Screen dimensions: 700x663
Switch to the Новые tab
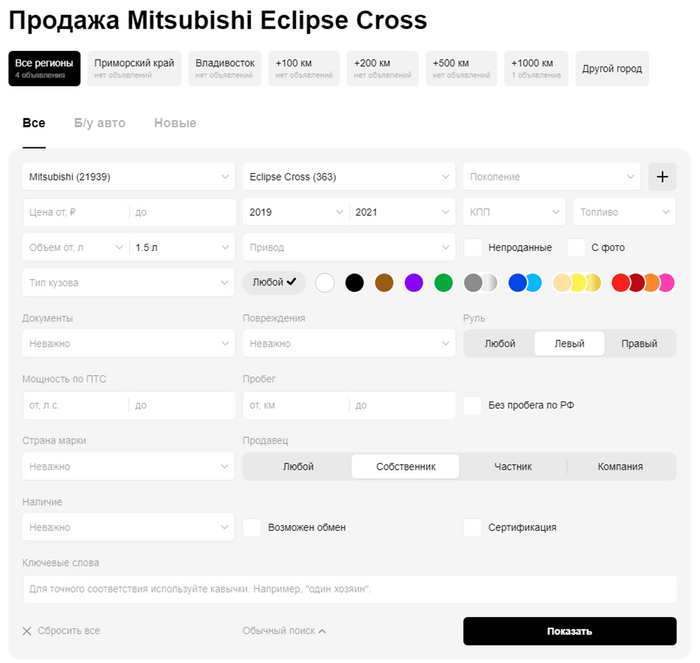pyautogui.click(x=175, y=123)
